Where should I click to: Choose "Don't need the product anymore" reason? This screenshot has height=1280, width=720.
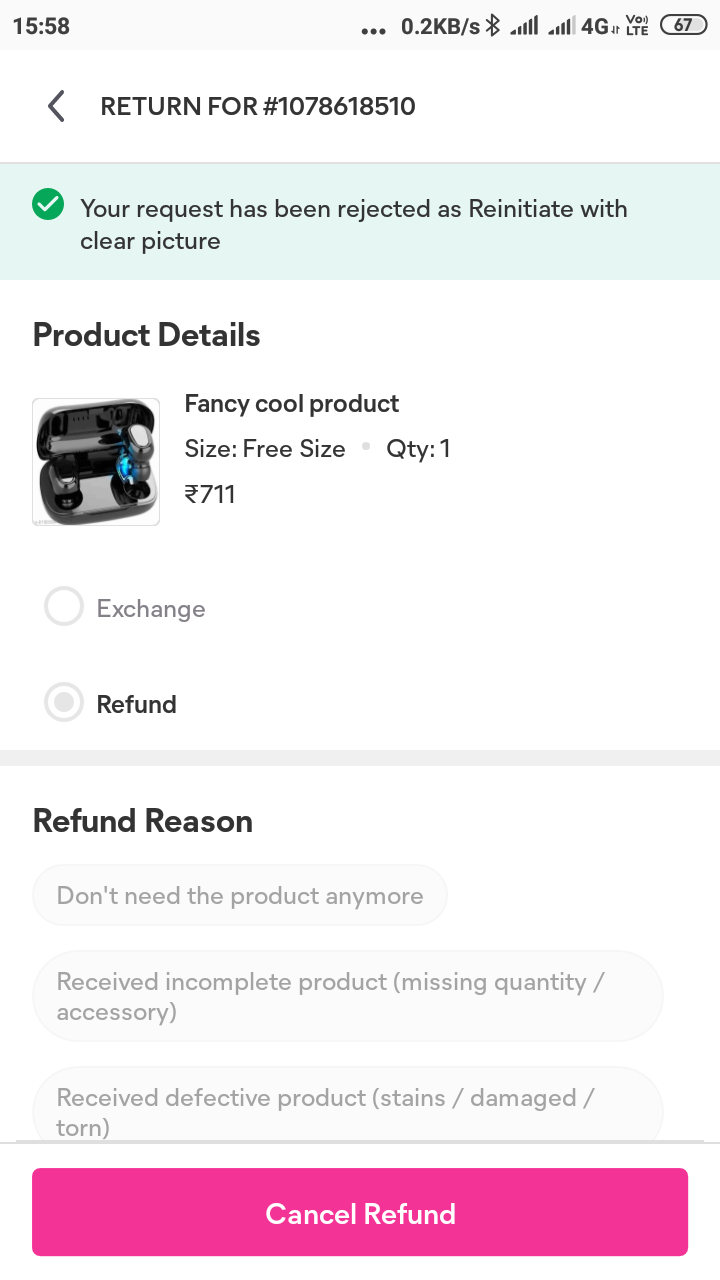pyautogui.click(x=240, y=896)
